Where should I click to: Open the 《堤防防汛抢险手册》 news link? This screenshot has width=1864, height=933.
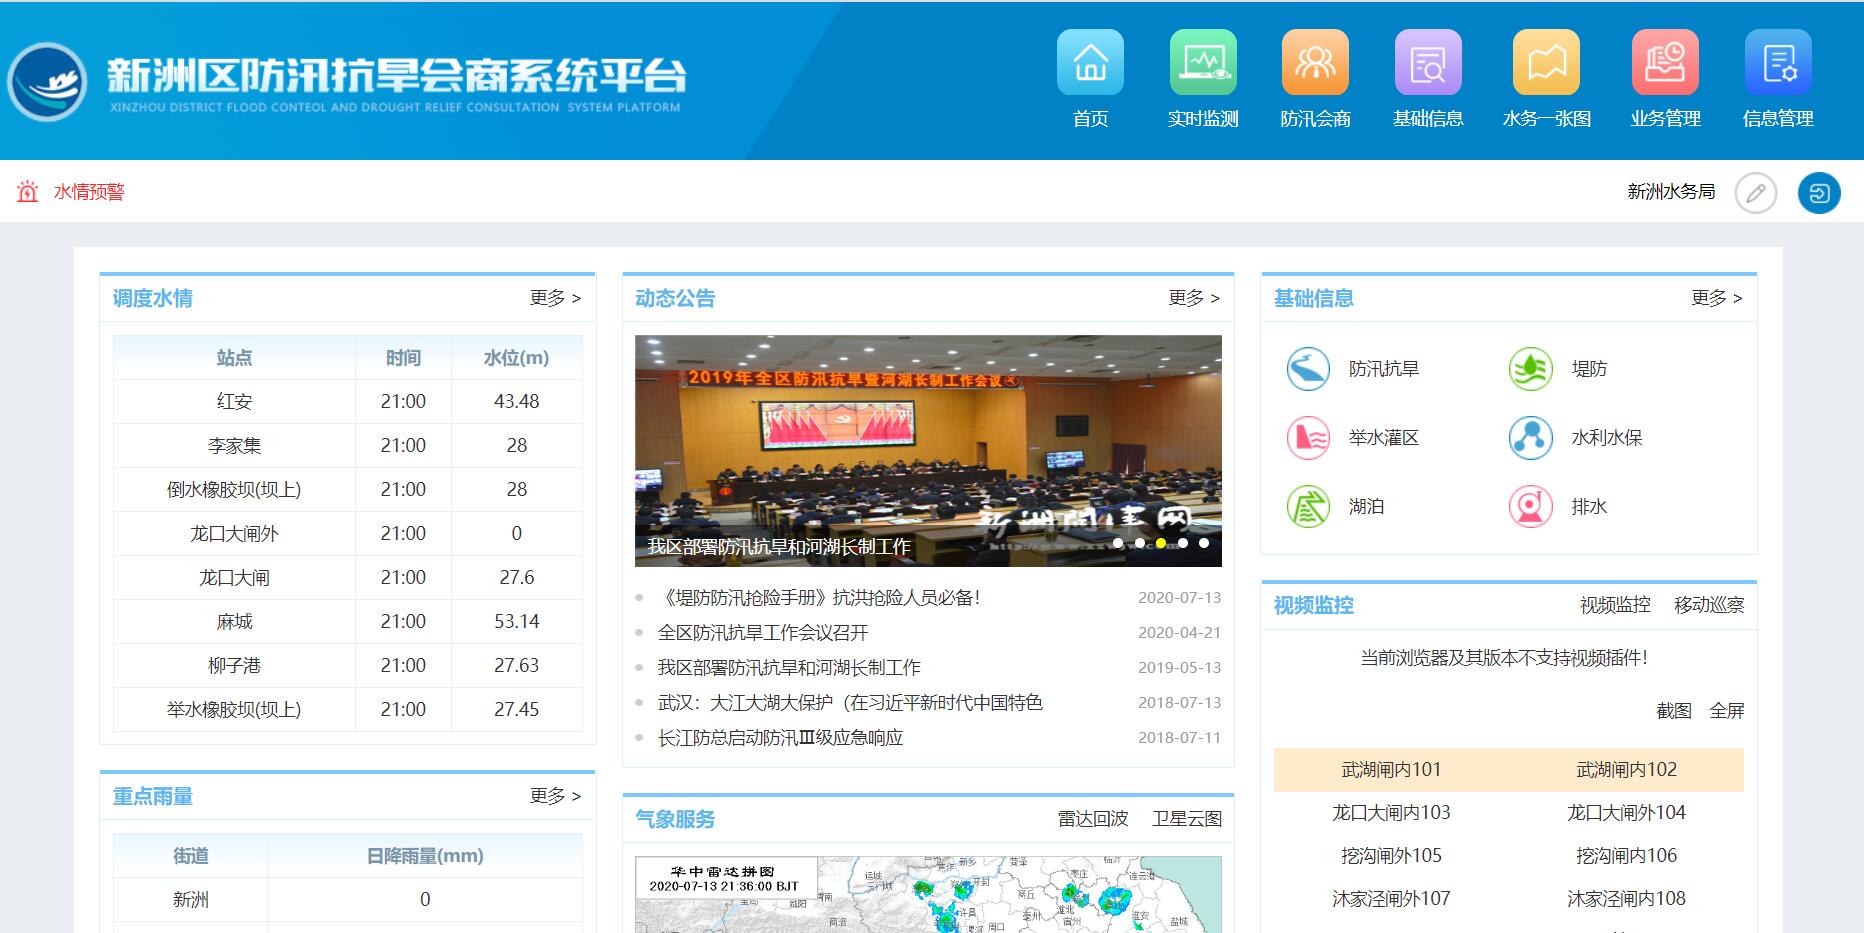pos(820,598)
